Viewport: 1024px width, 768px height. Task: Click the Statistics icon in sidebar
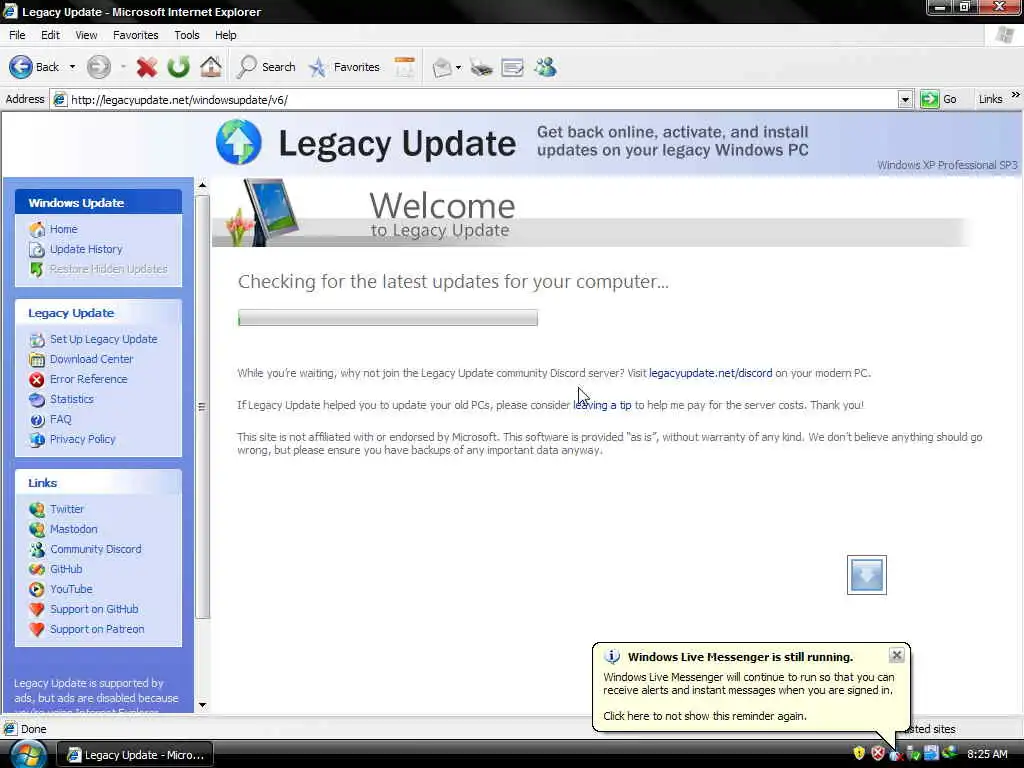coord(37,400)
